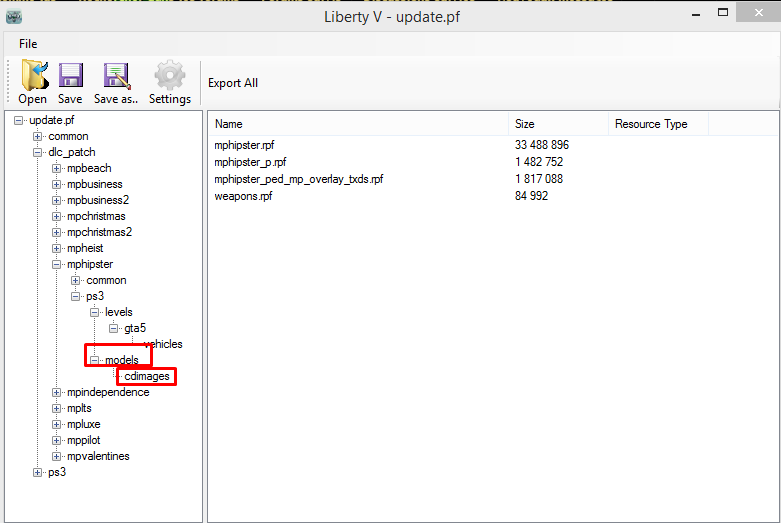Expand the mpbeach tree node
This screenshot has height=523, width=781.
point(57,169)
